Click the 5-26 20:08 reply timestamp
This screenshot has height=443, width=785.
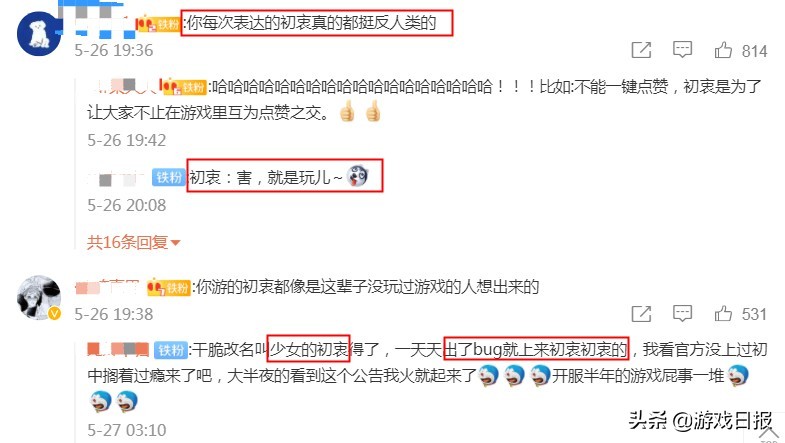click(x=127, y=205)
